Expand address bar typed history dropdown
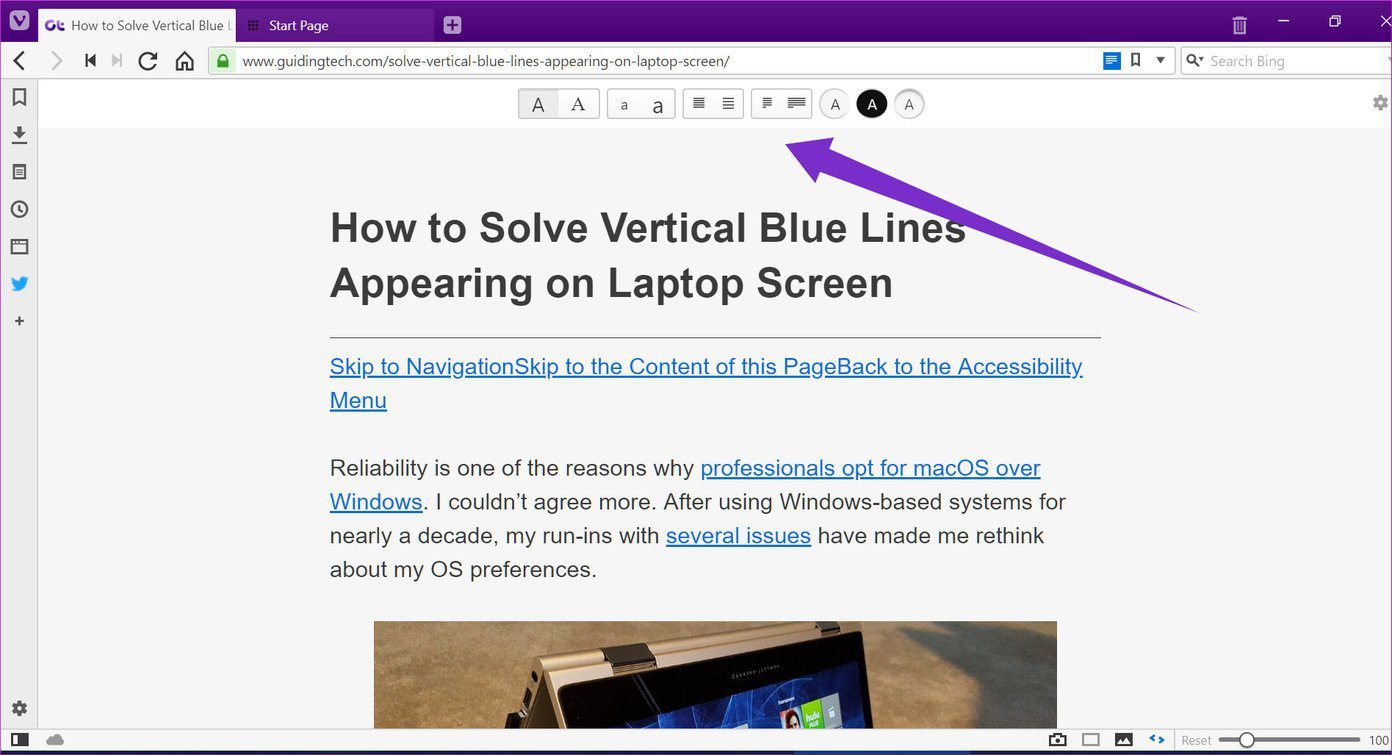The width and height of the screenshot is (1392, 755). (1161, 60)
